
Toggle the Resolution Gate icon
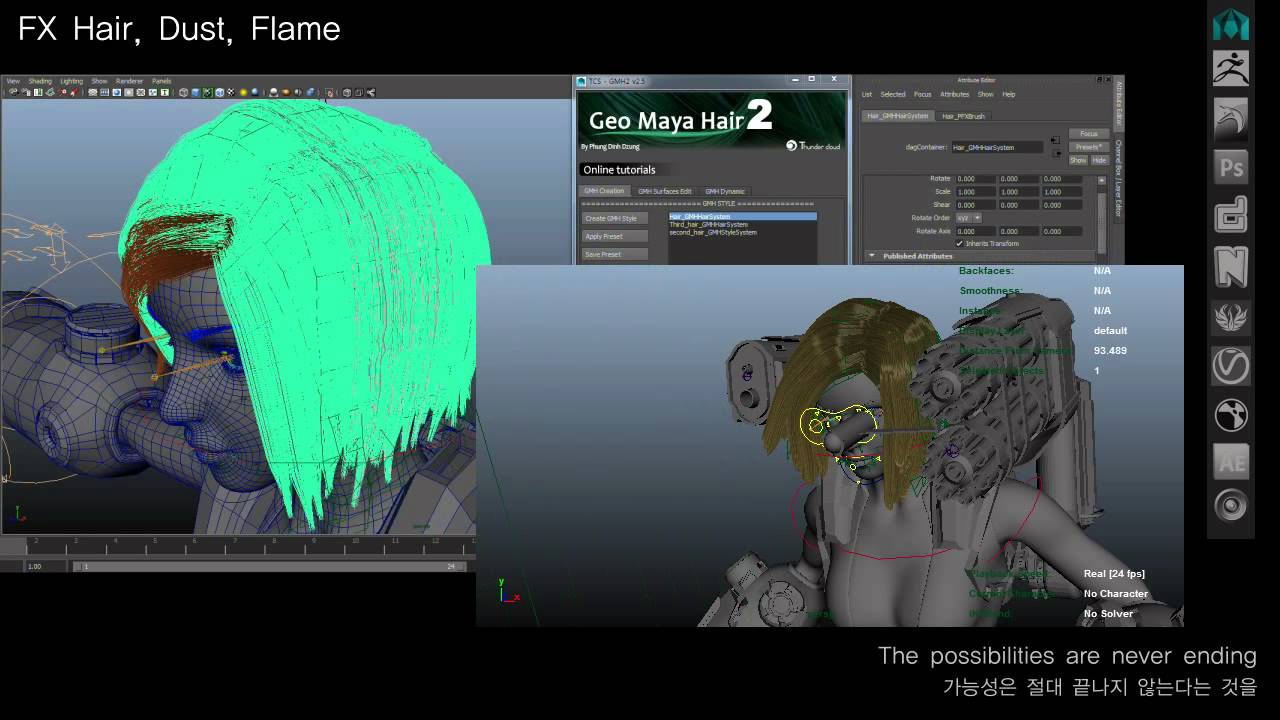point(117,92)
